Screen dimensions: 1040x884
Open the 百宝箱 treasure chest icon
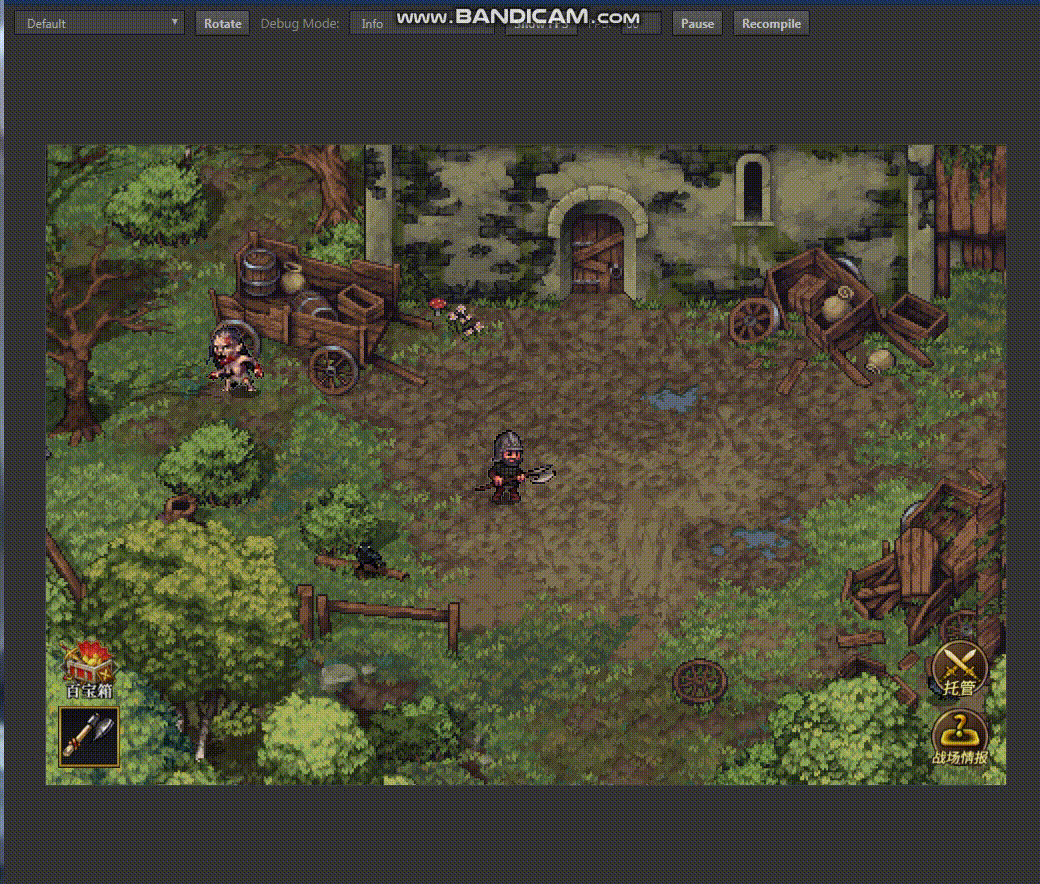(89, 668)
